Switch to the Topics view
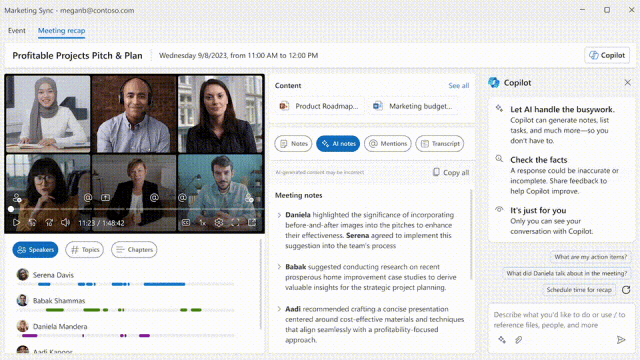Viewport: 640px width, 360px height. click(84, 249)
